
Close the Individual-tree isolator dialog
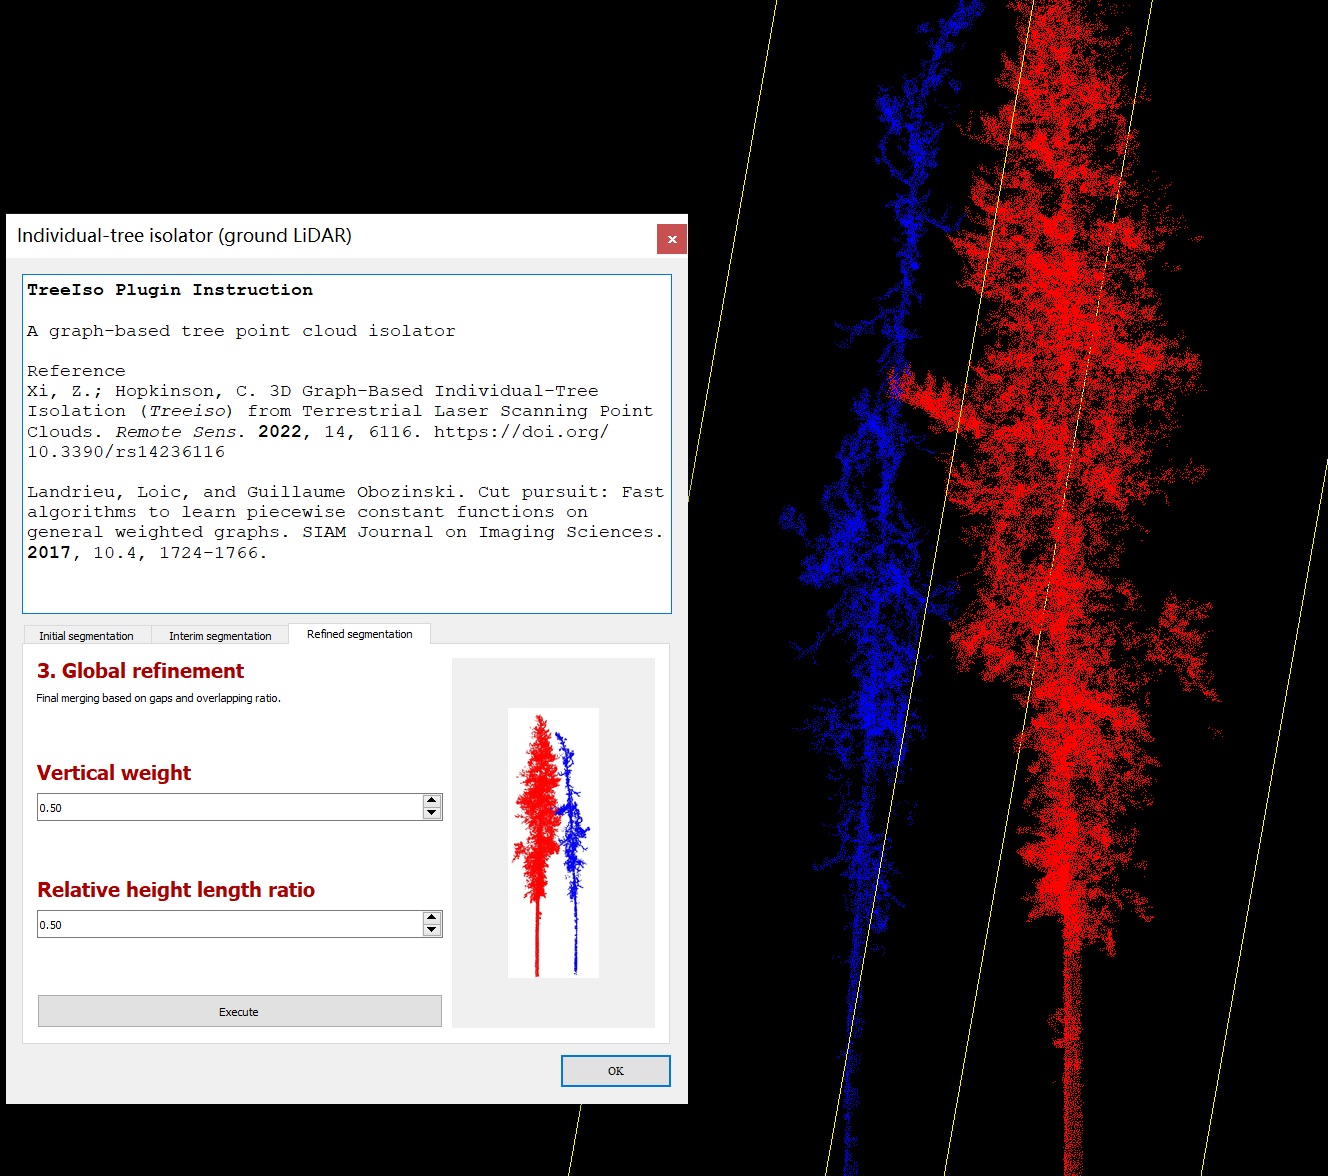coord(672,239)
